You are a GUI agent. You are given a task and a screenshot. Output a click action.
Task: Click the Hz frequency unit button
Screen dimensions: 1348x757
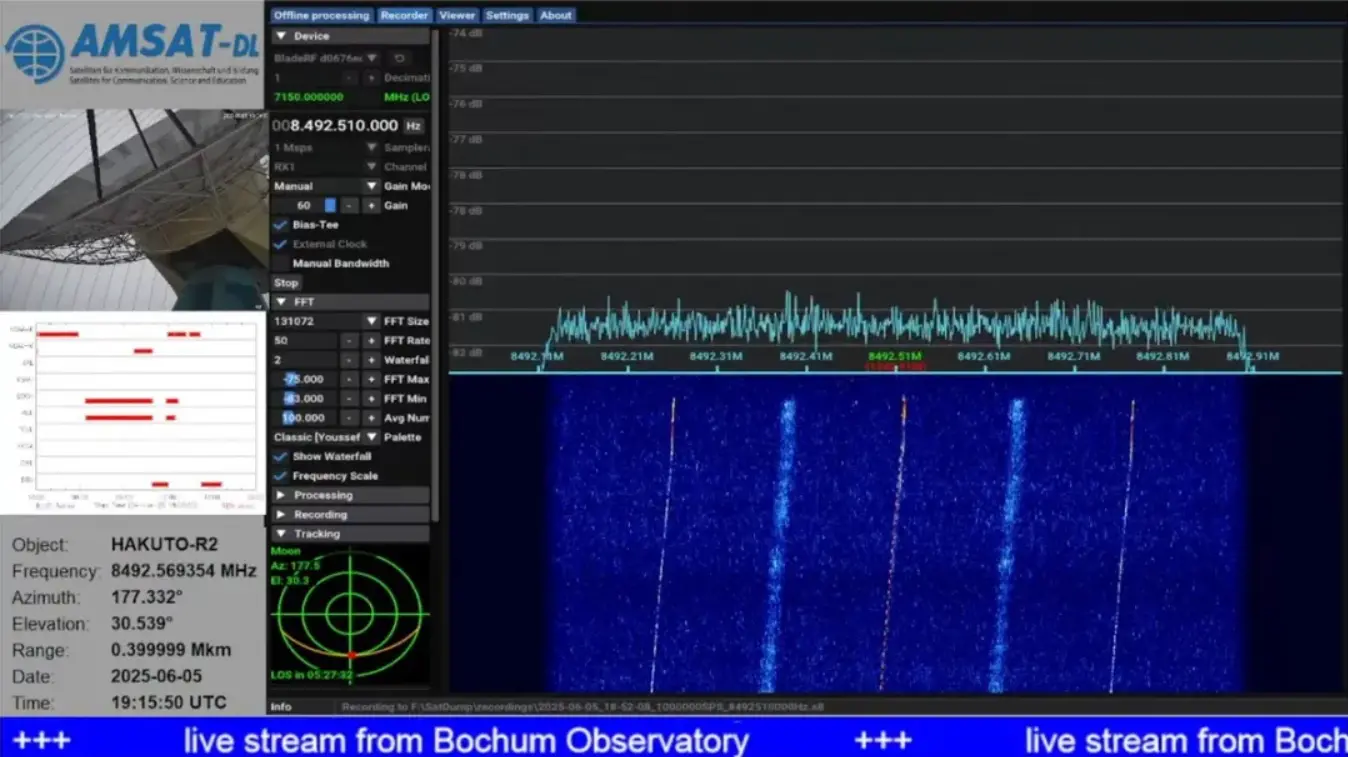point(413,126)
